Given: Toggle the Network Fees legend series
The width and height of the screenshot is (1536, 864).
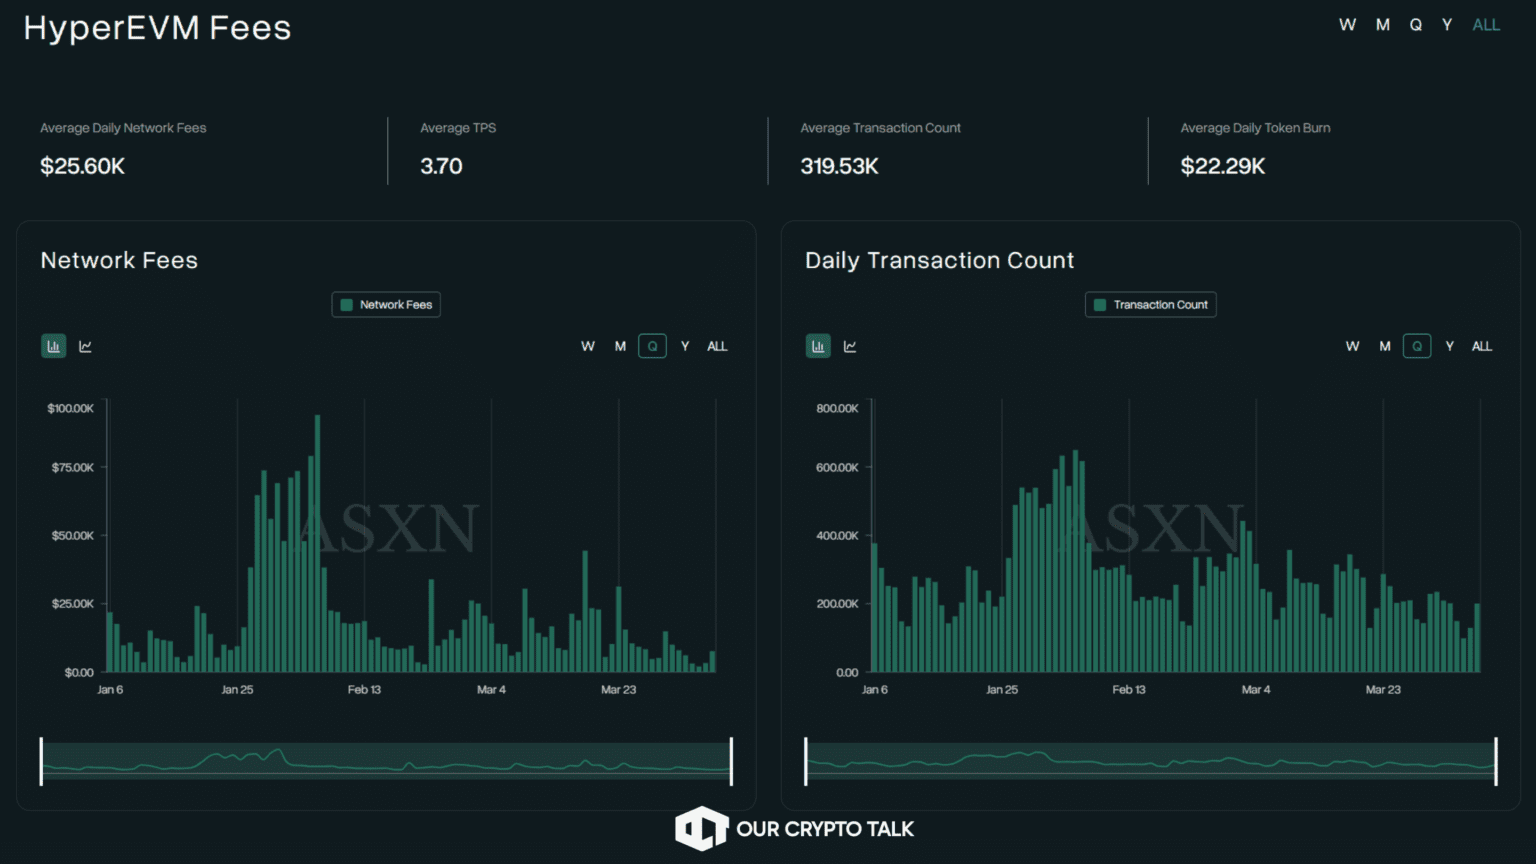Looking at the screenshot, I should (386, 305).
